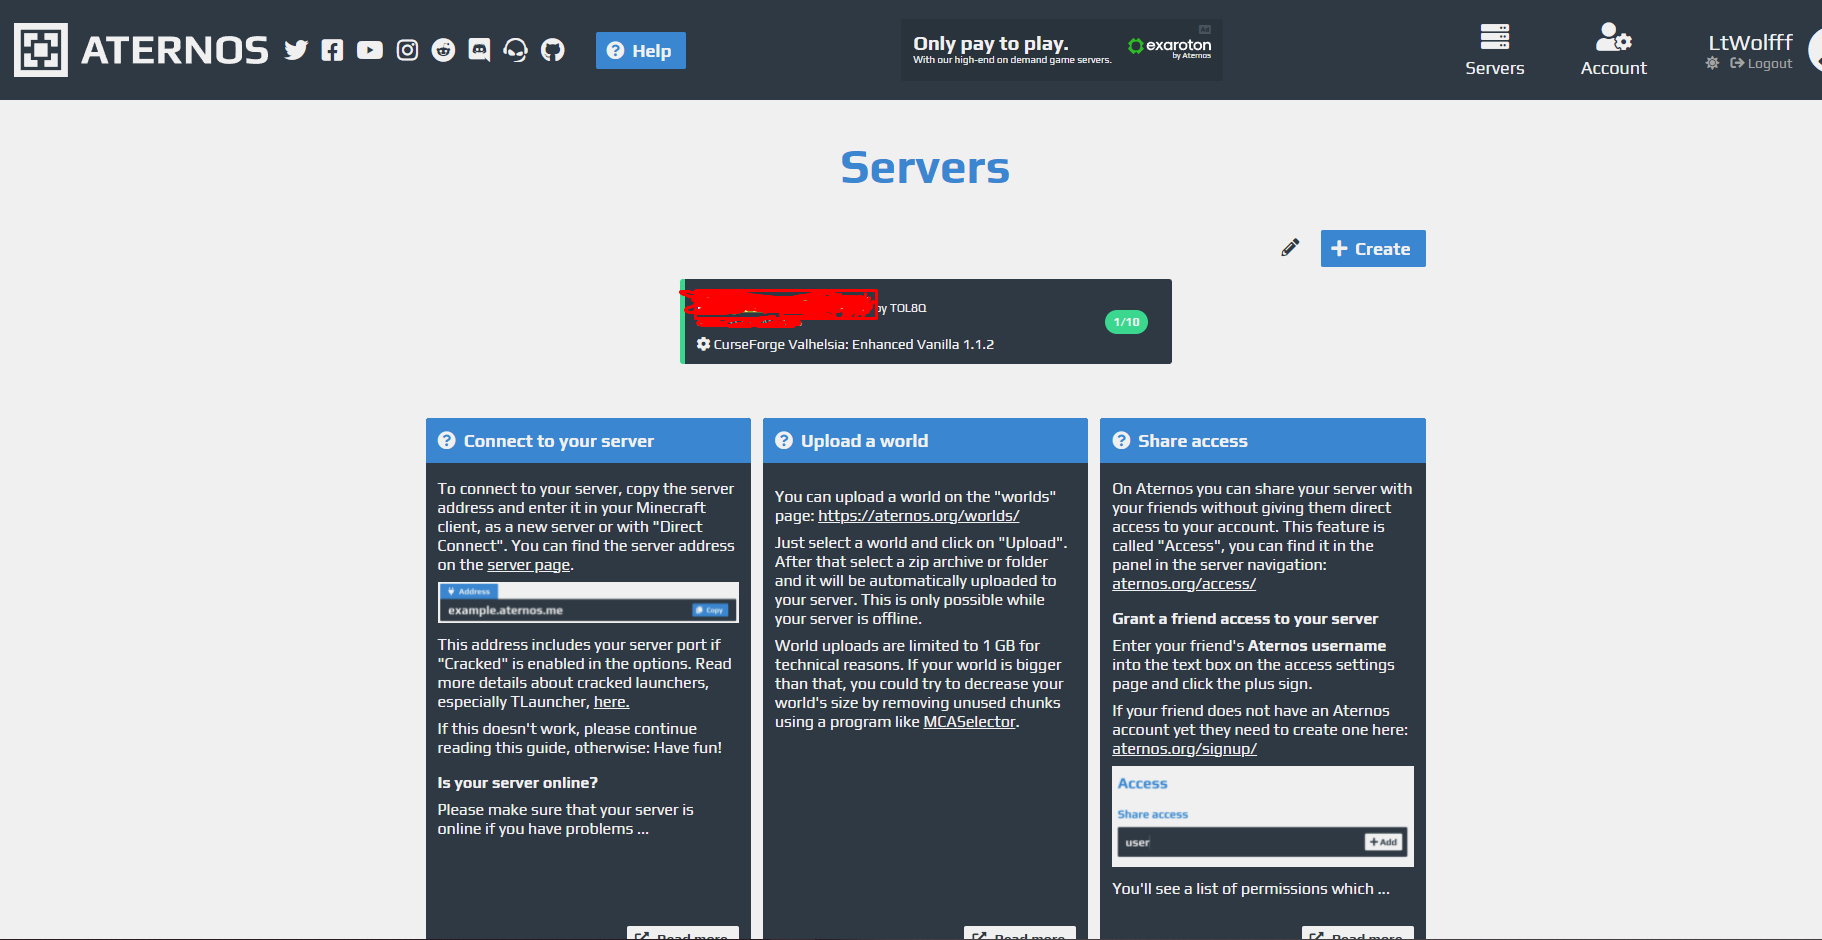The height and width of the screenshot is (940, 1822).
Task: Open the aternos.org/worlds/ link
Action: [x=918, y=516]
